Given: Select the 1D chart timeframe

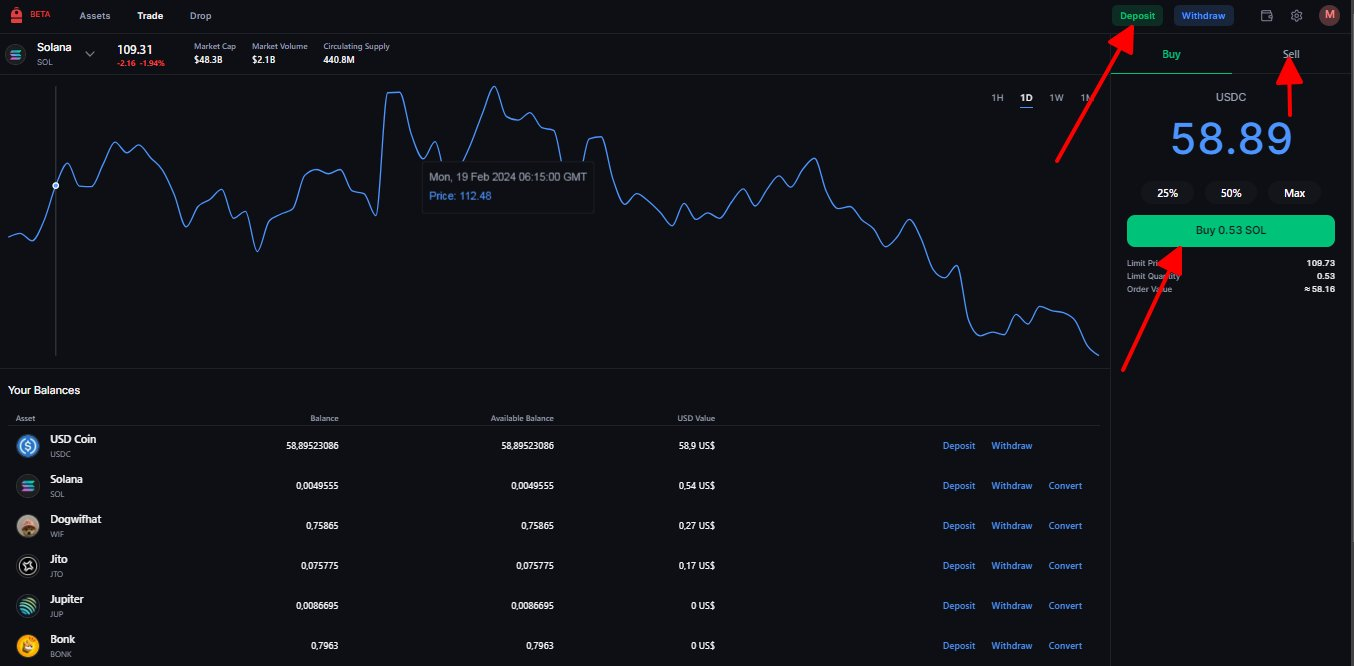Looking at the screenshot, I should click(1026, 98).
